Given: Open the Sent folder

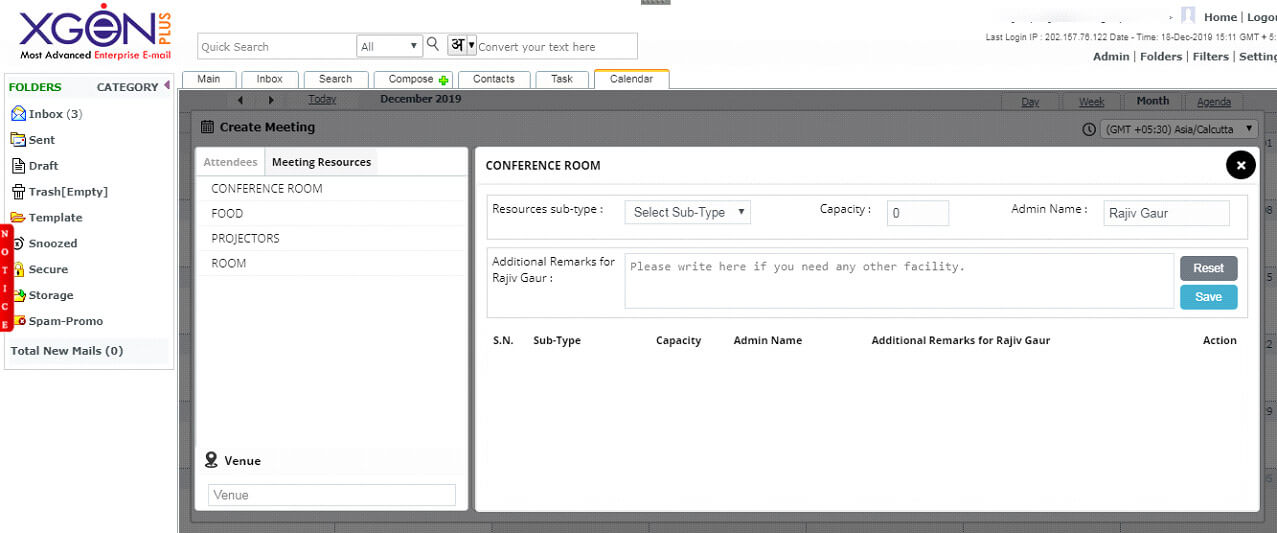Looking at the screenshot, I should [42, 140].
